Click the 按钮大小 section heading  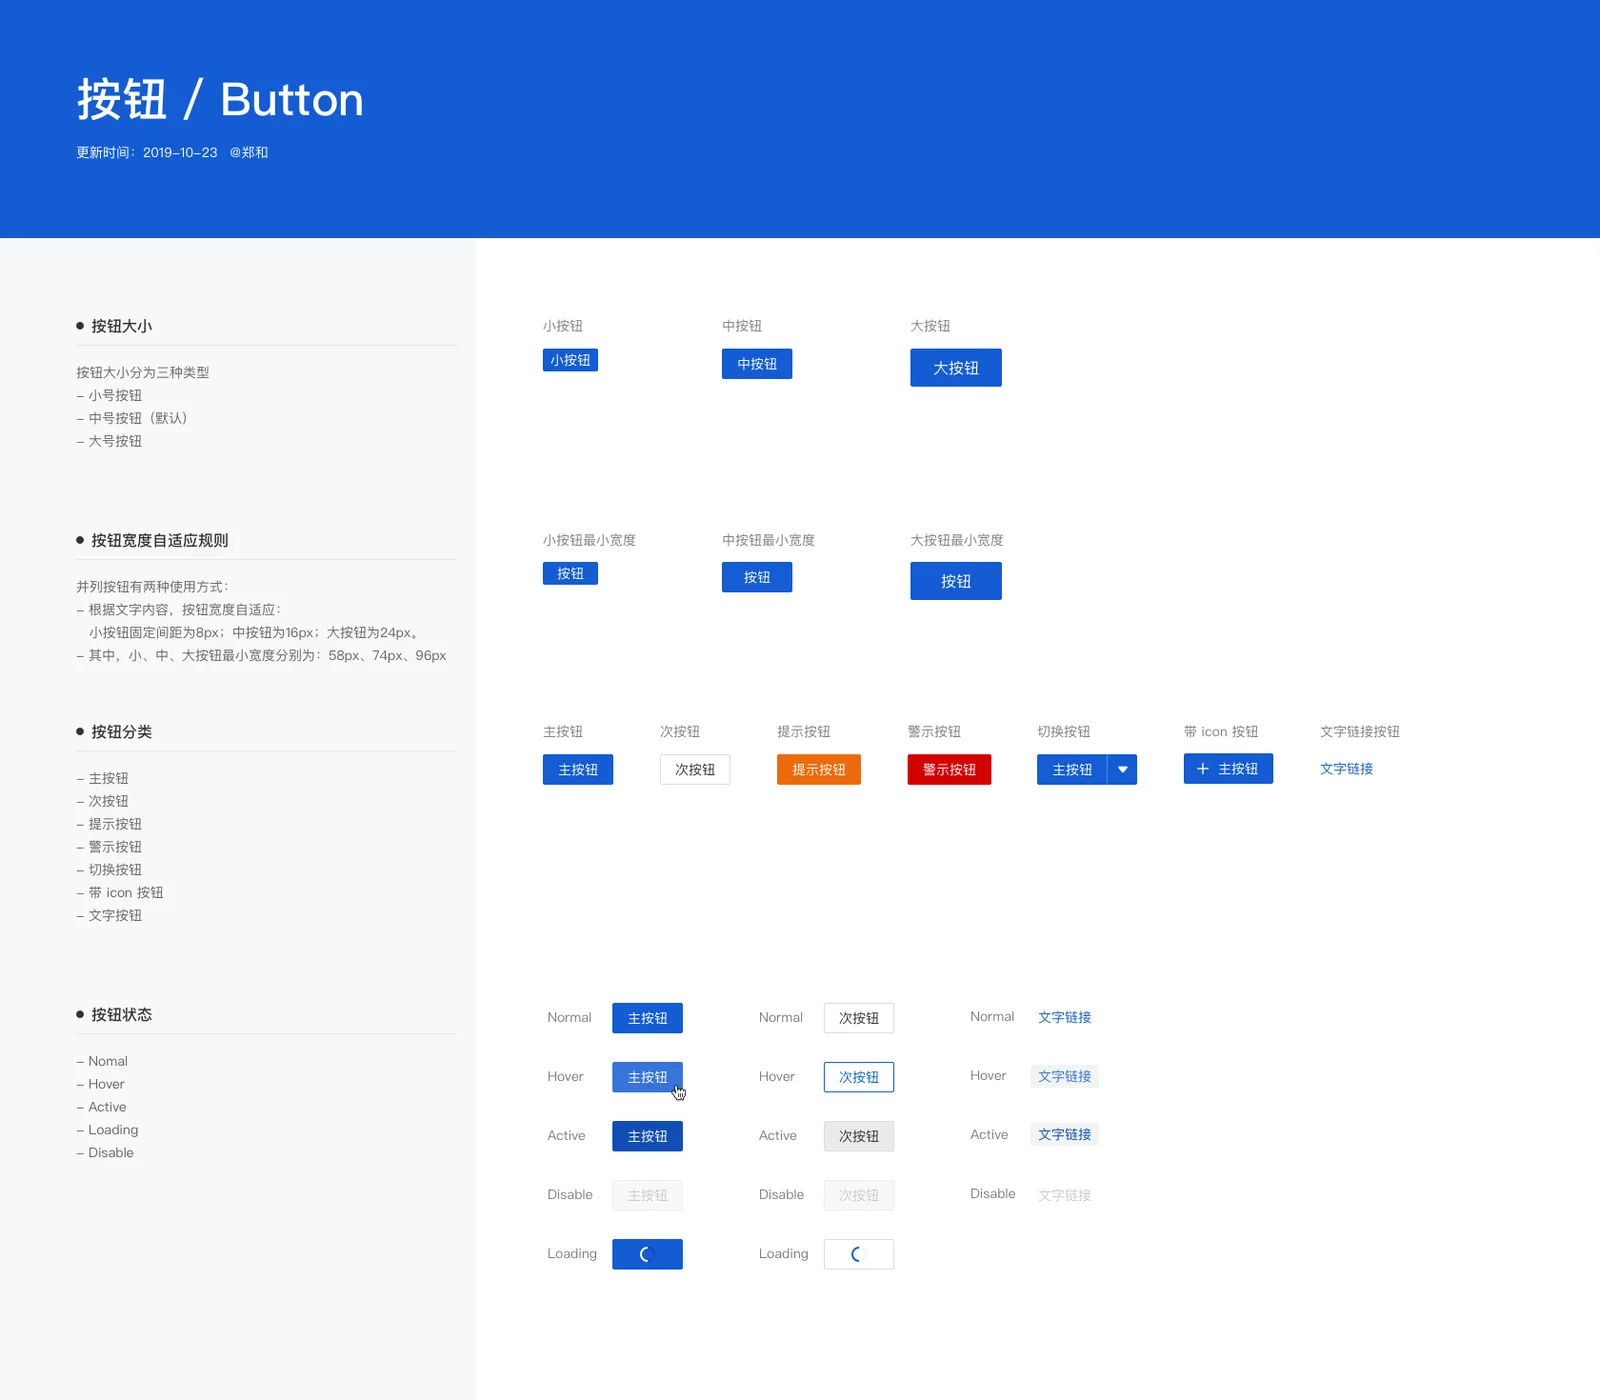[x=121, y=326]
